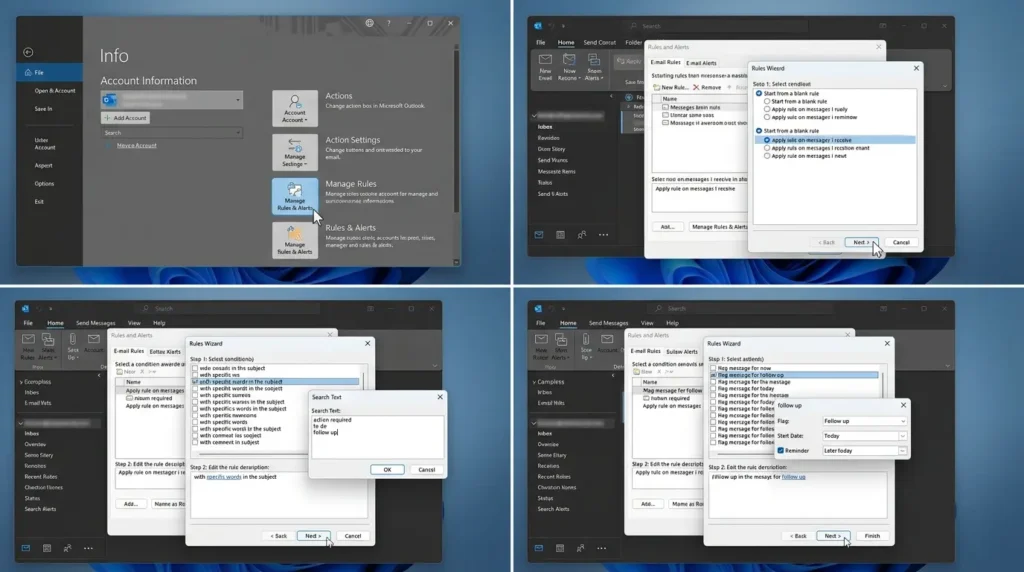The height and width of the screenshot is (572, 1024).
Task: Click the back arrow on the Info page
Action: pos(28,52)
